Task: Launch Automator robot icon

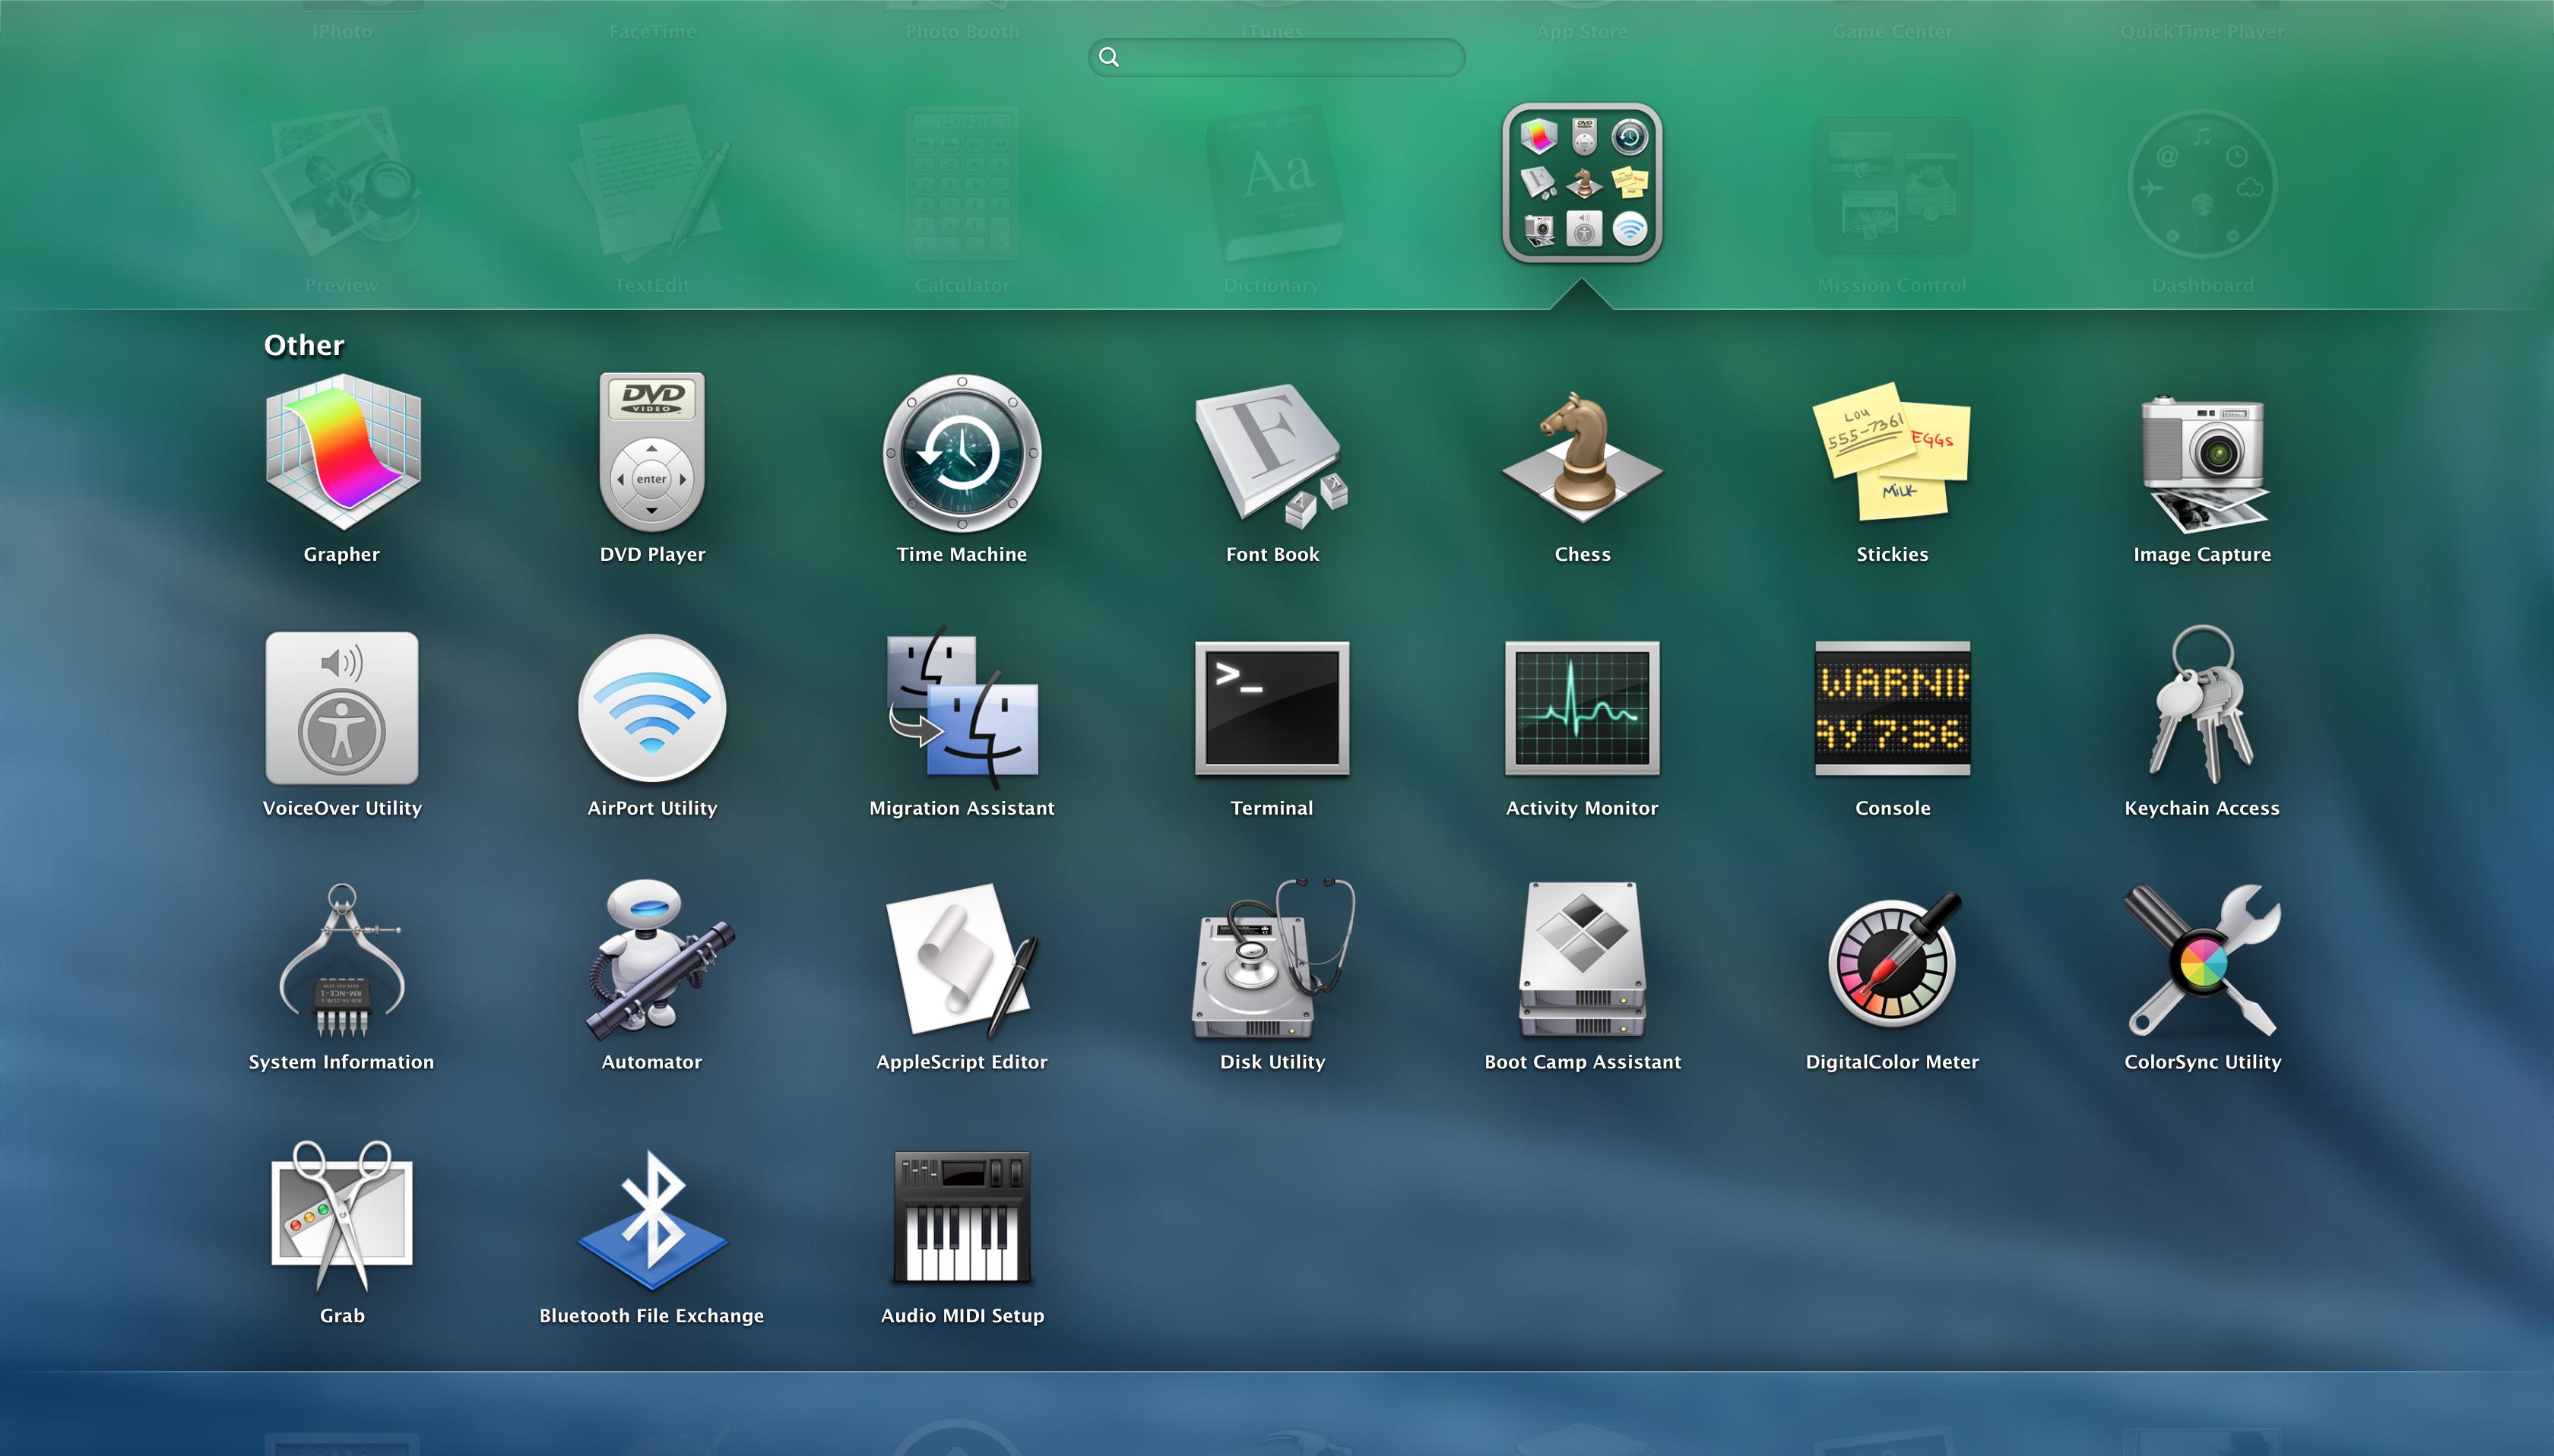Action: tap(652, 962)
